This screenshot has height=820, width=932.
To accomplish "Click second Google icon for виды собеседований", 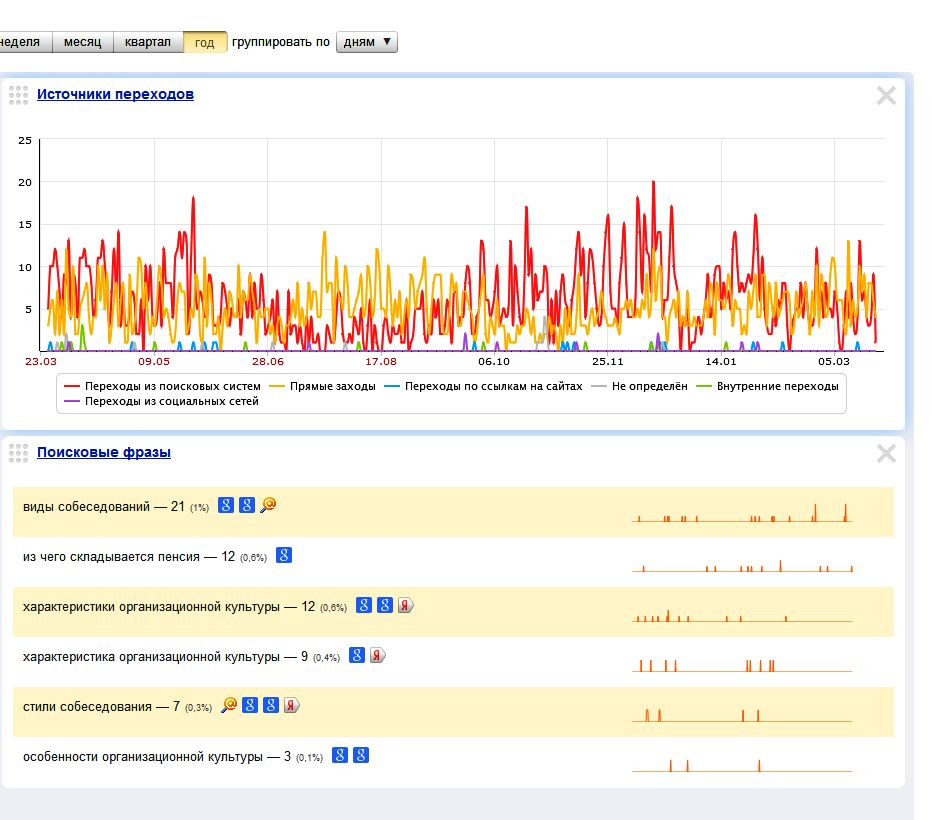I will point(247,505).
